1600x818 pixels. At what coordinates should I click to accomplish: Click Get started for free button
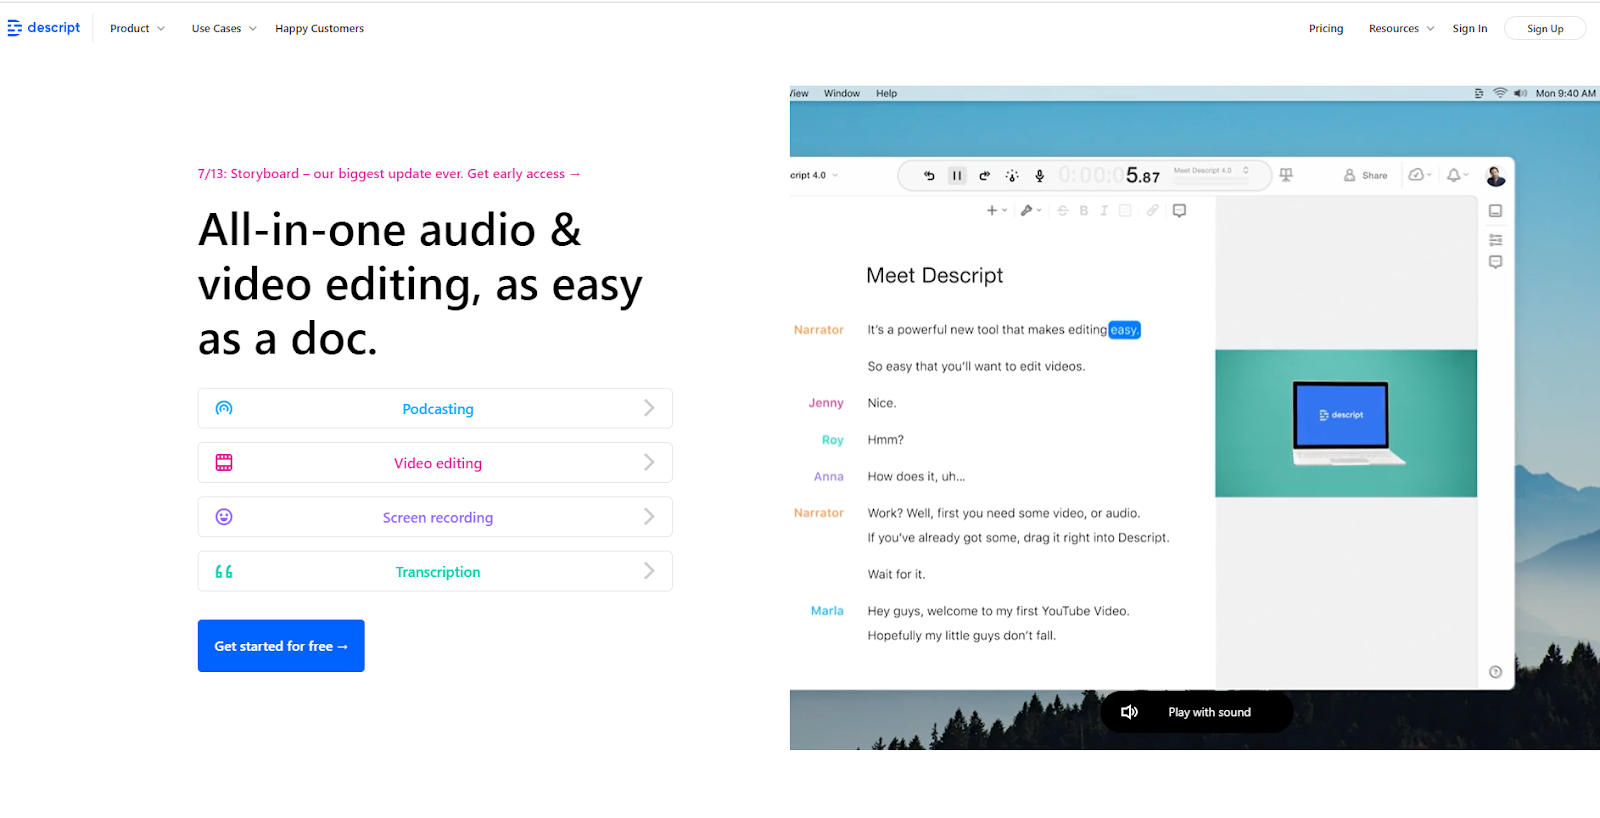click(281, 646)
